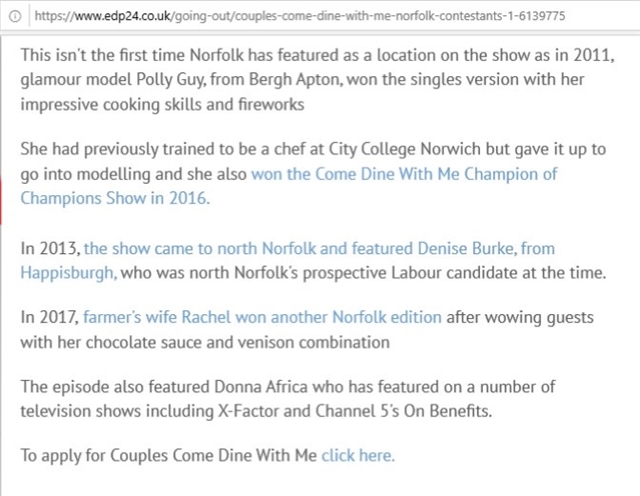The height and width of the screenshot is (496, 640).
Task: Follow the farmer's wife Rachel Norfolk edition link
Action: (262, 317)
